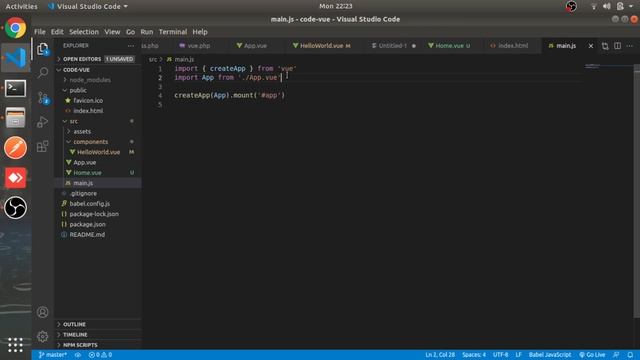Open the View menu
This screenshot has width=640, height=360.
[112, 32]
